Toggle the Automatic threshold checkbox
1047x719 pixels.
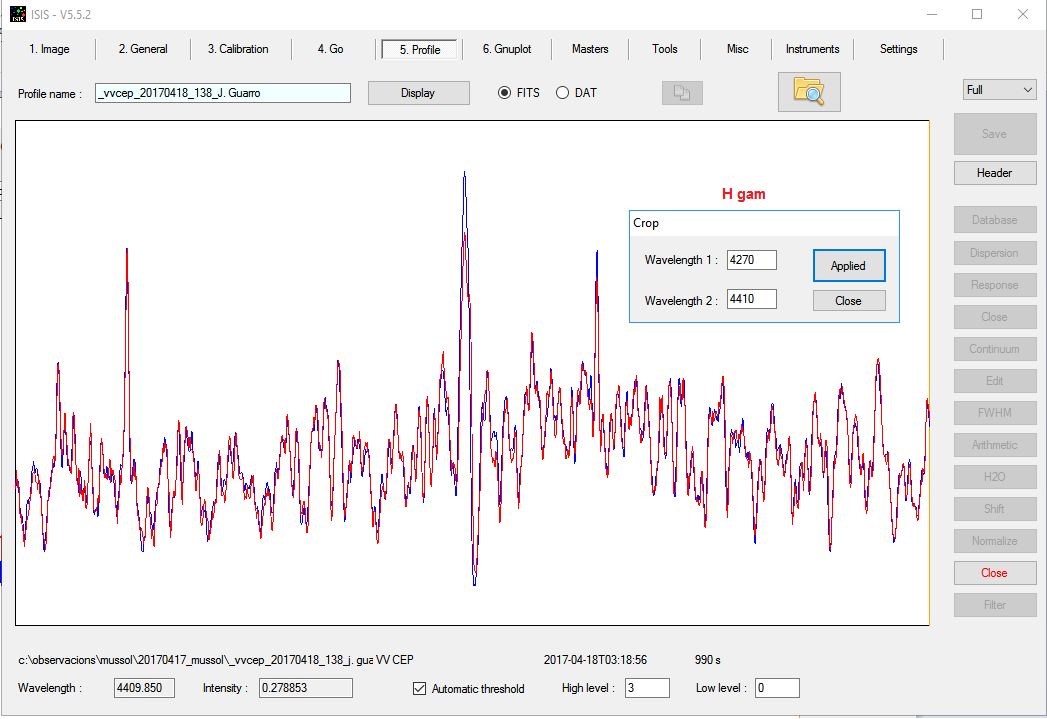[420, 688]
